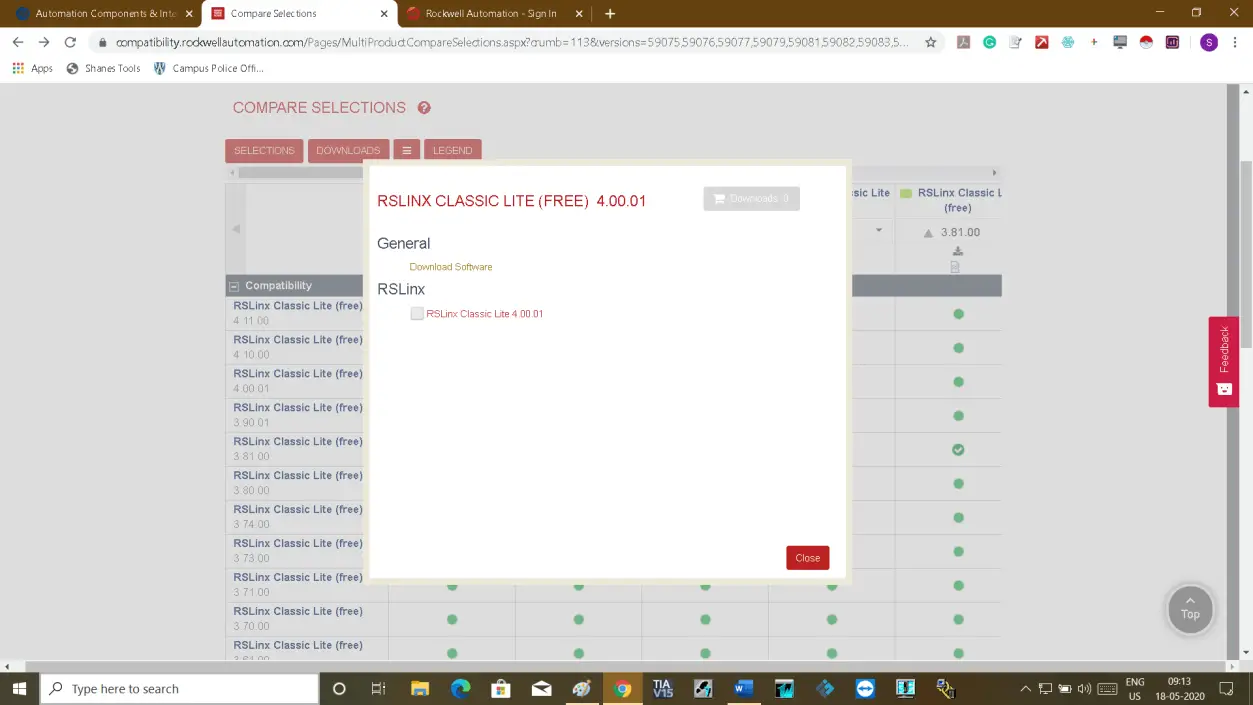Switch to Compare Selections browser tab

(x=298, y=14)
